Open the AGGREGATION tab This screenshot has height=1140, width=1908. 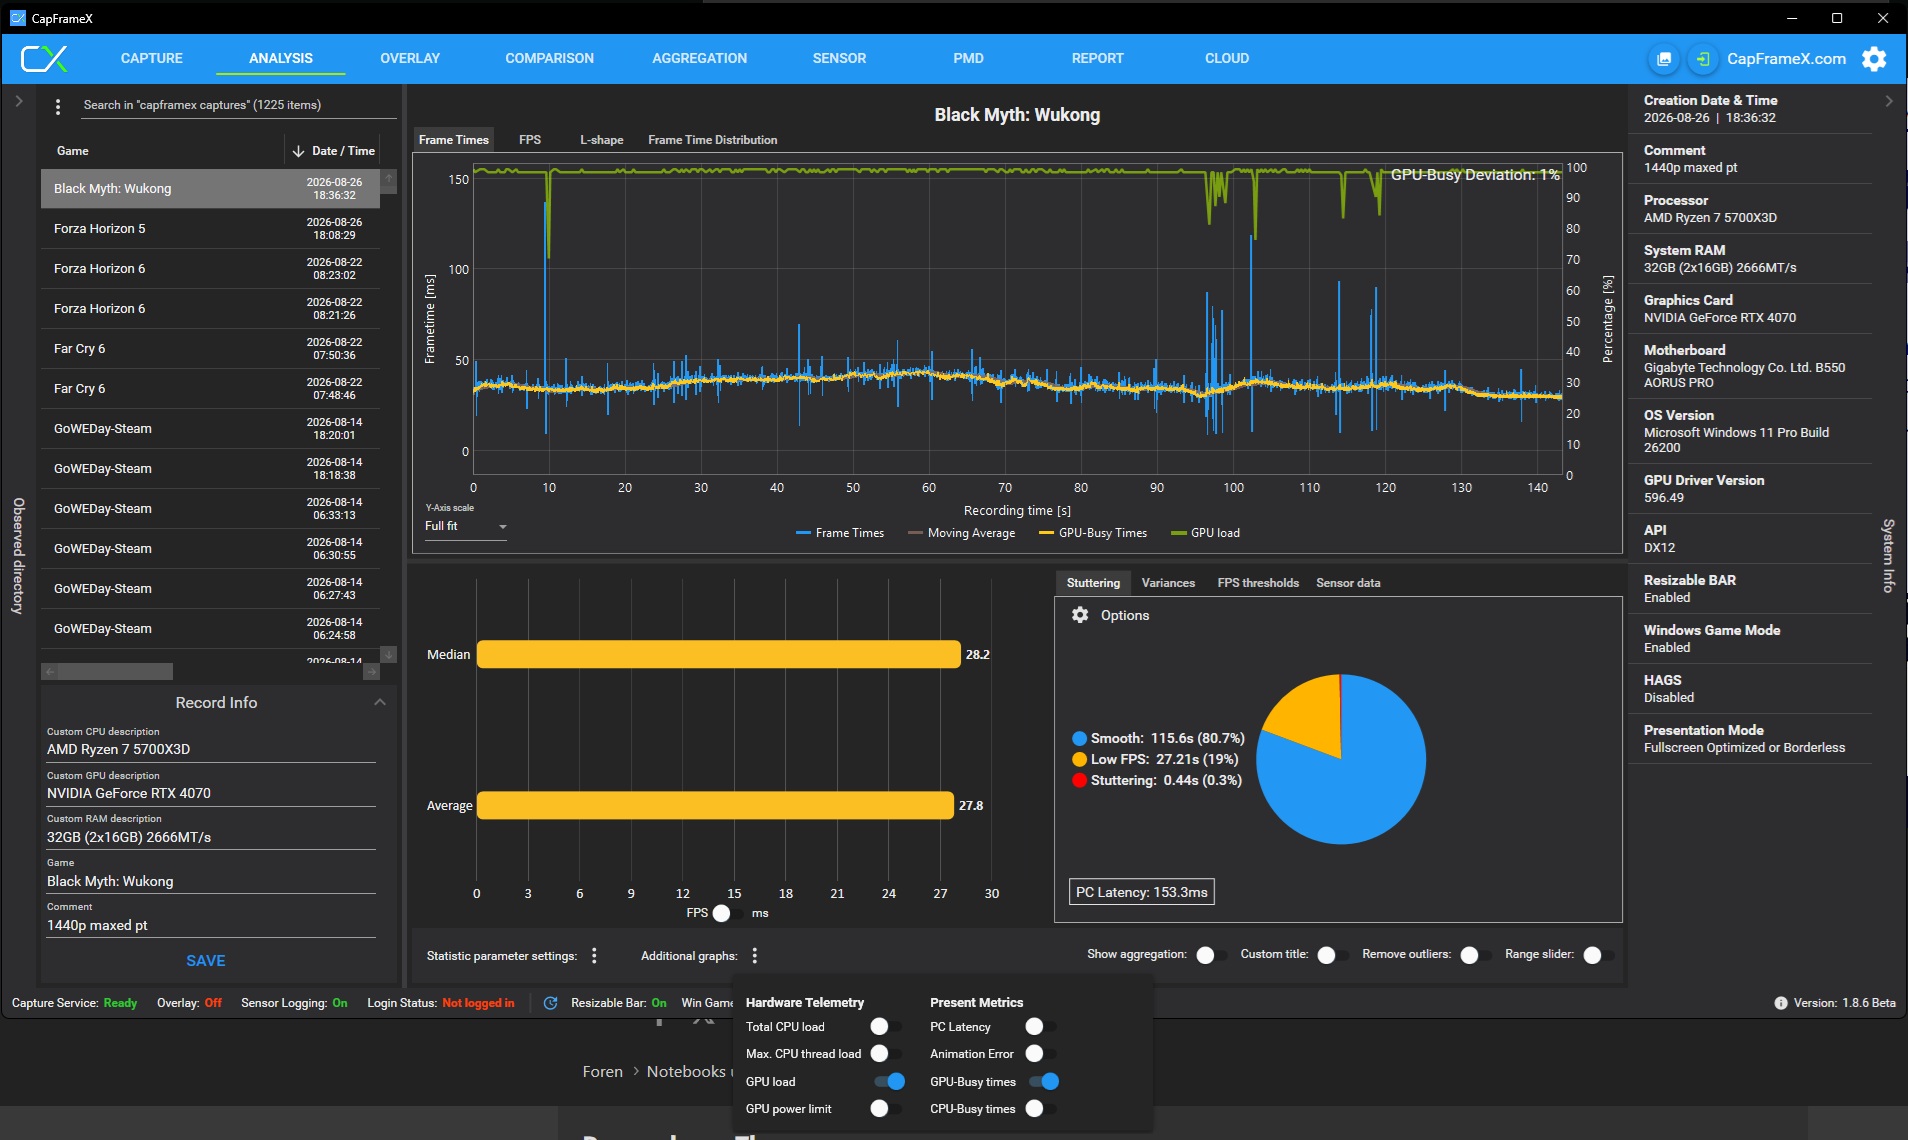click(700, 58)
